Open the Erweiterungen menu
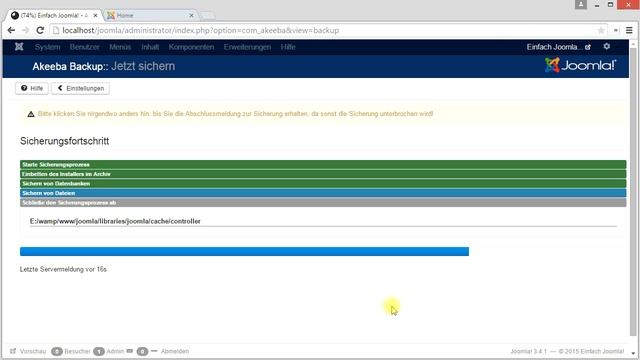 247,47
